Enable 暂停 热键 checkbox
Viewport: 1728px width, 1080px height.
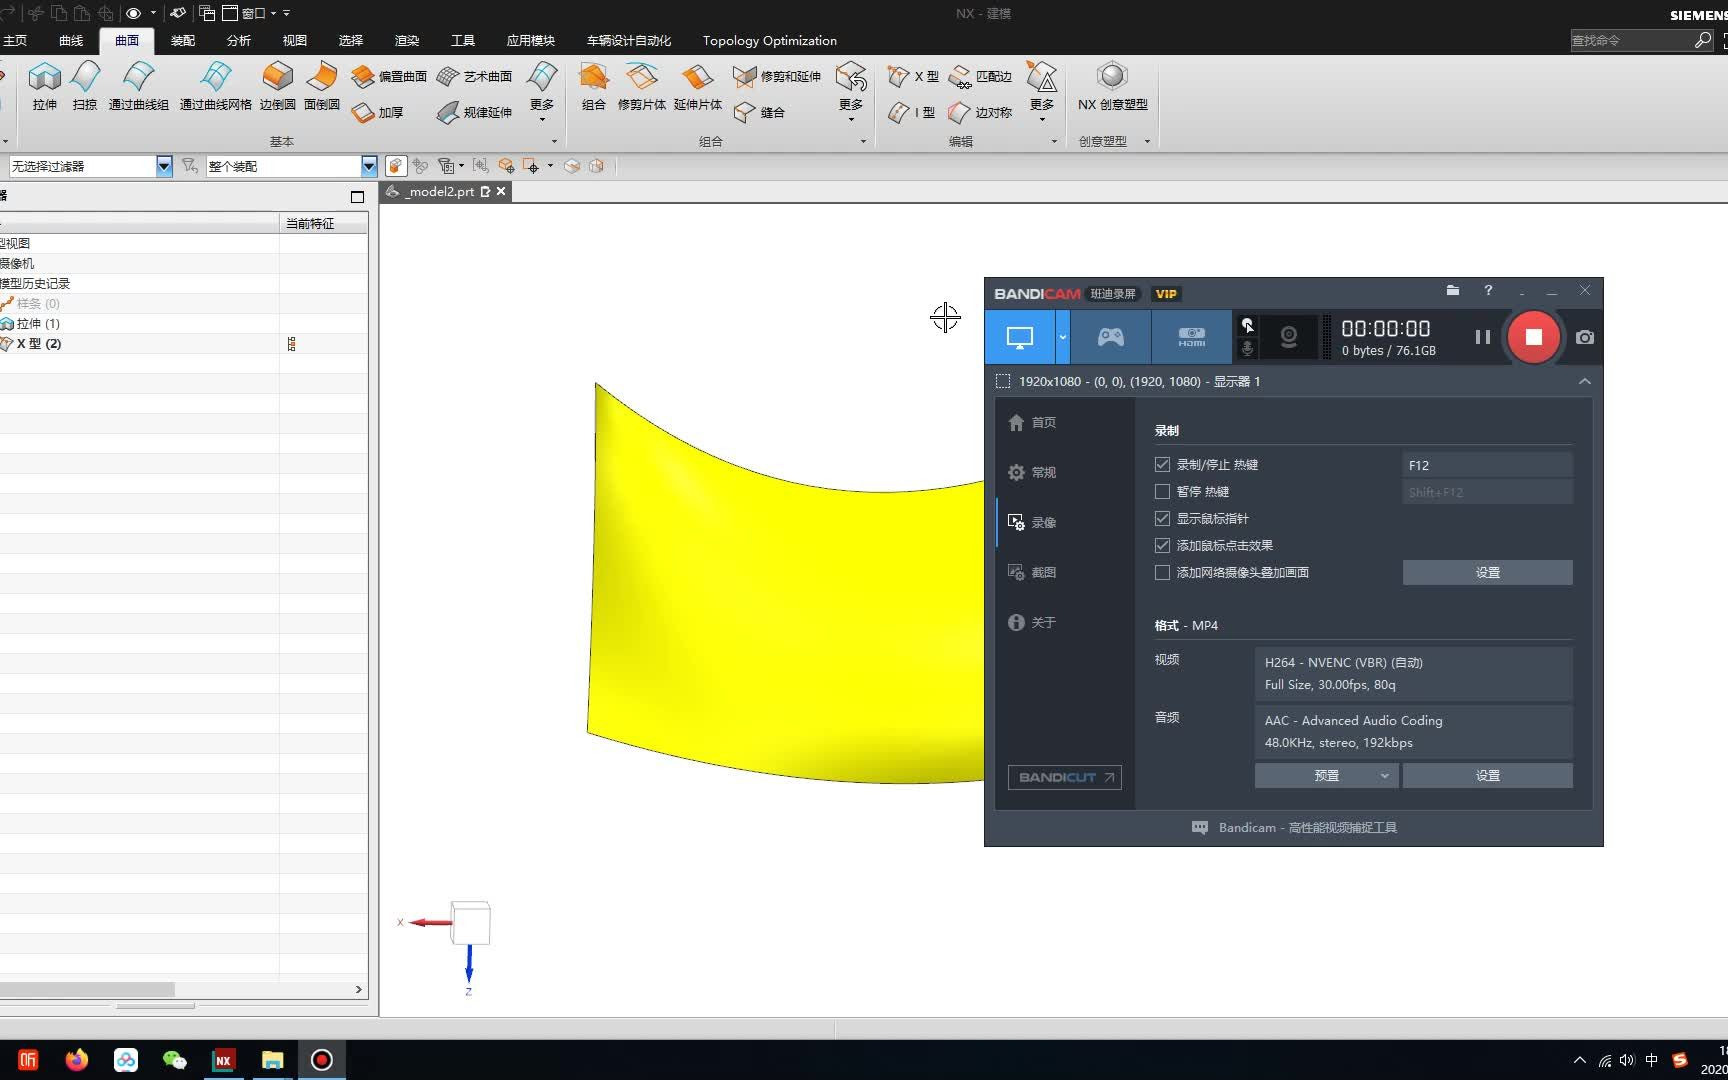coord(1162,491)
